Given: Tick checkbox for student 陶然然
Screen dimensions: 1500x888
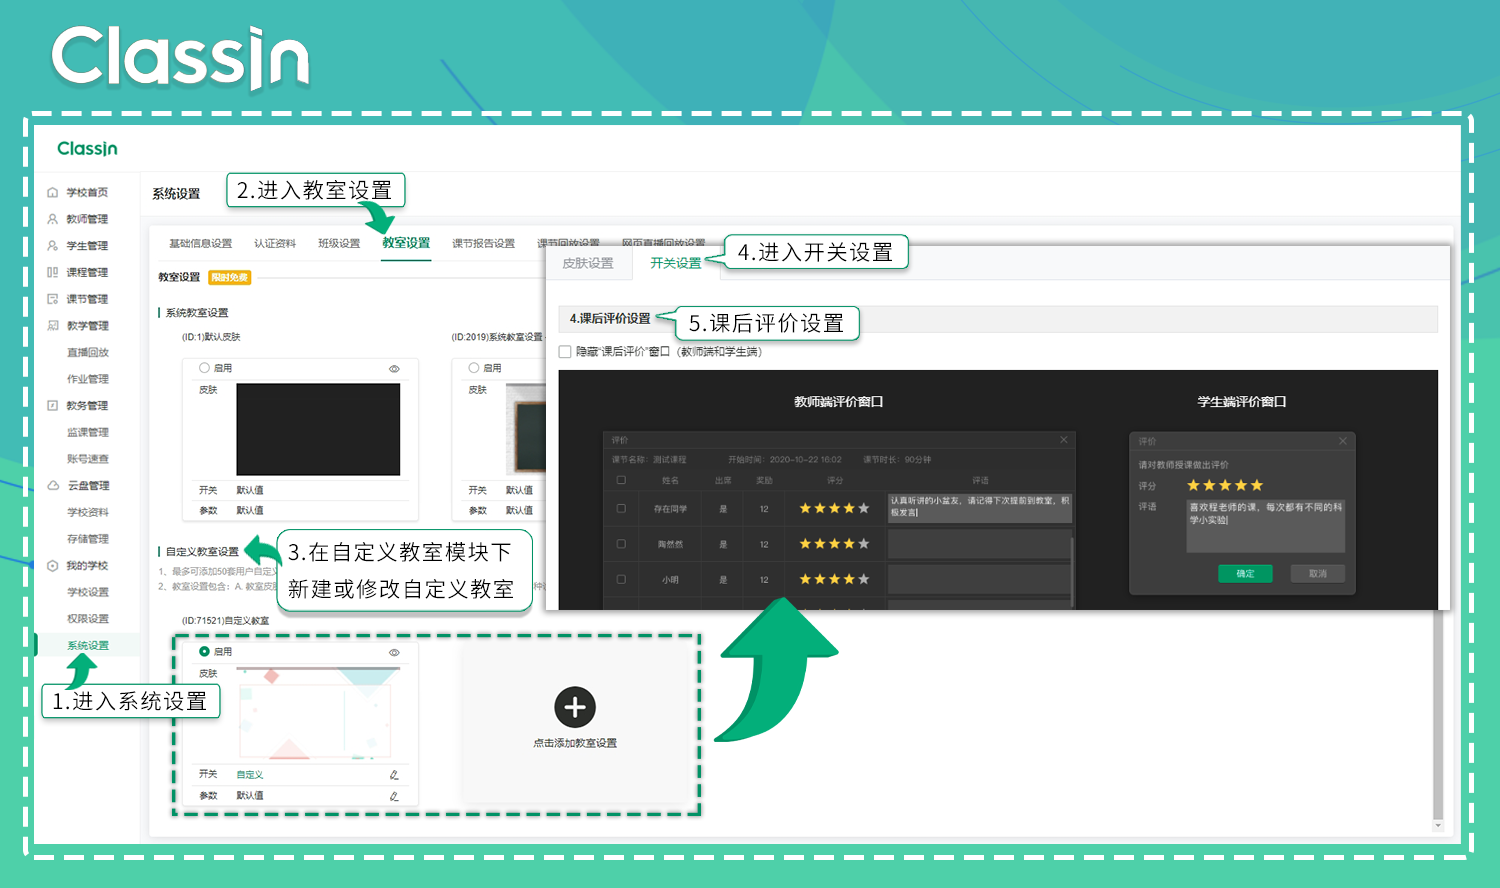Looking at the screenshot, I should click(621, 544).
